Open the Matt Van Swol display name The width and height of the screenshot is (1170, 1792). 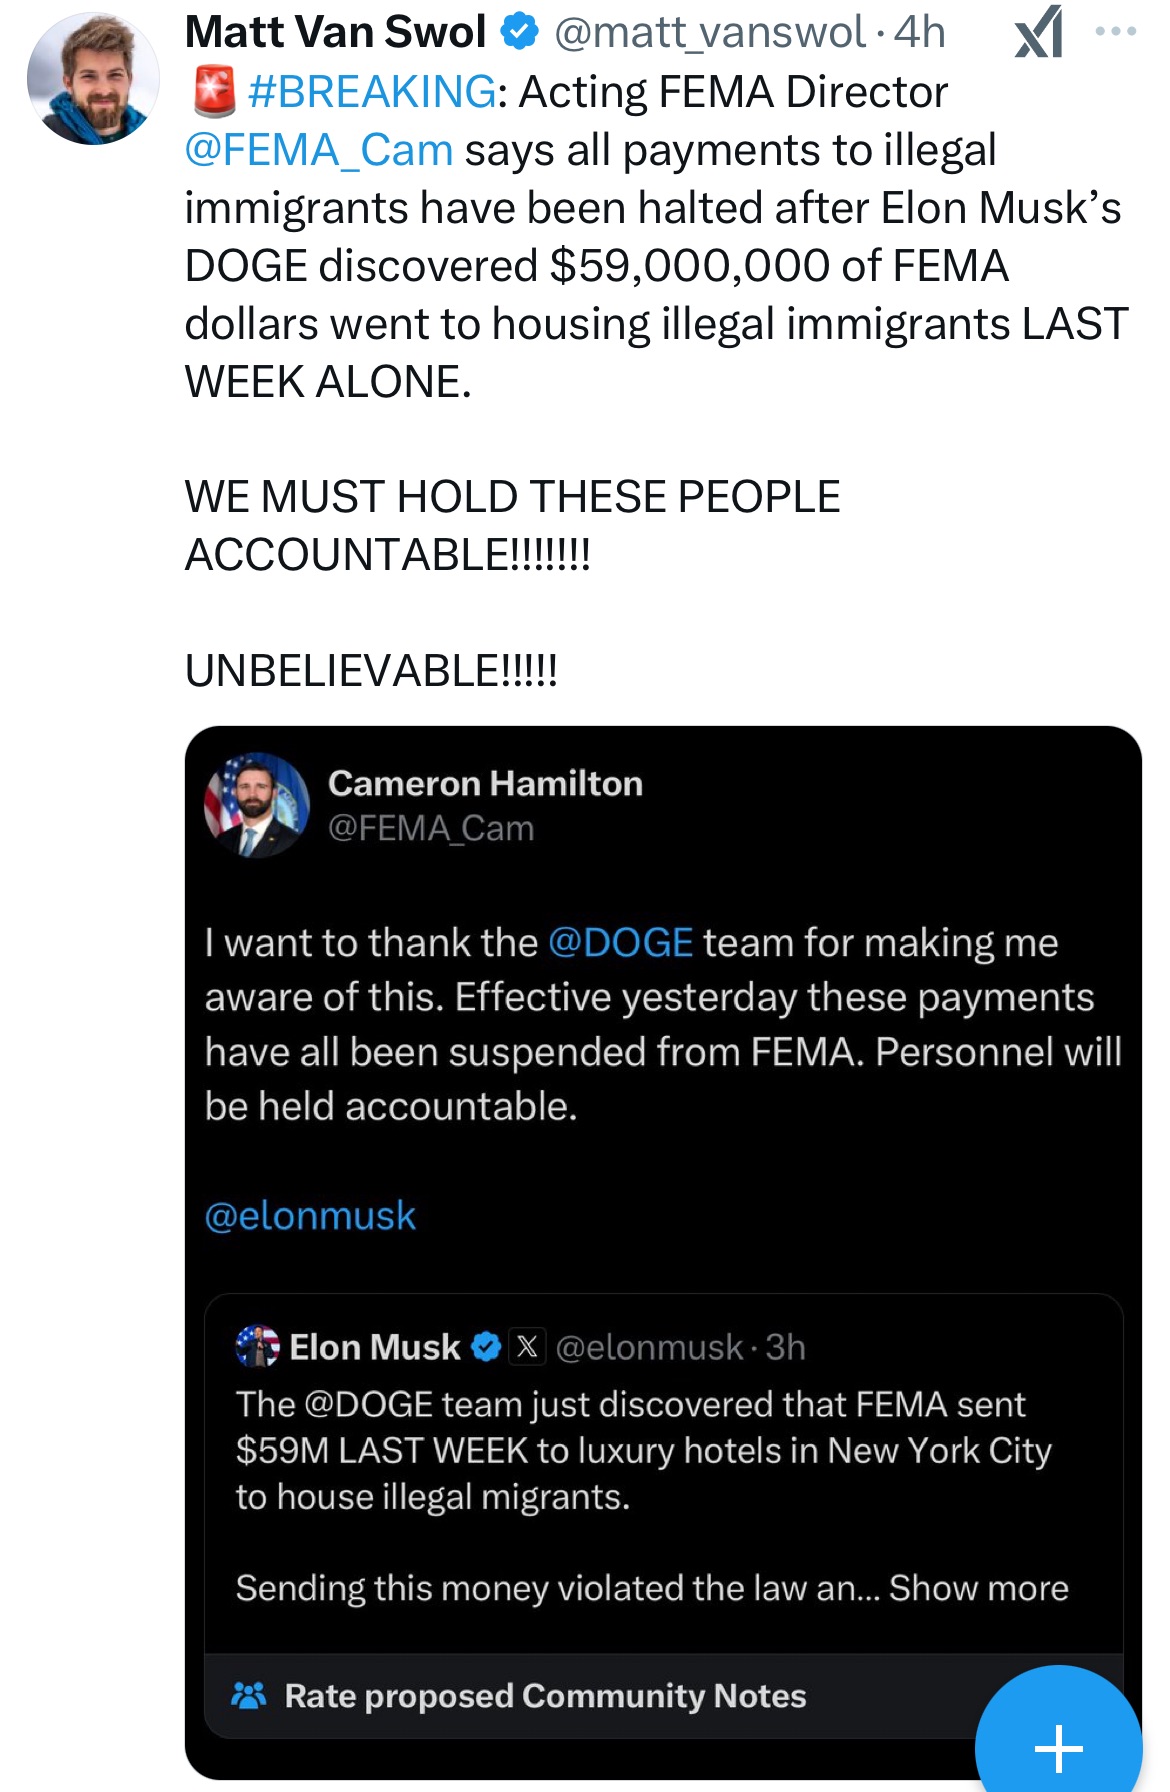pos(336,32)
